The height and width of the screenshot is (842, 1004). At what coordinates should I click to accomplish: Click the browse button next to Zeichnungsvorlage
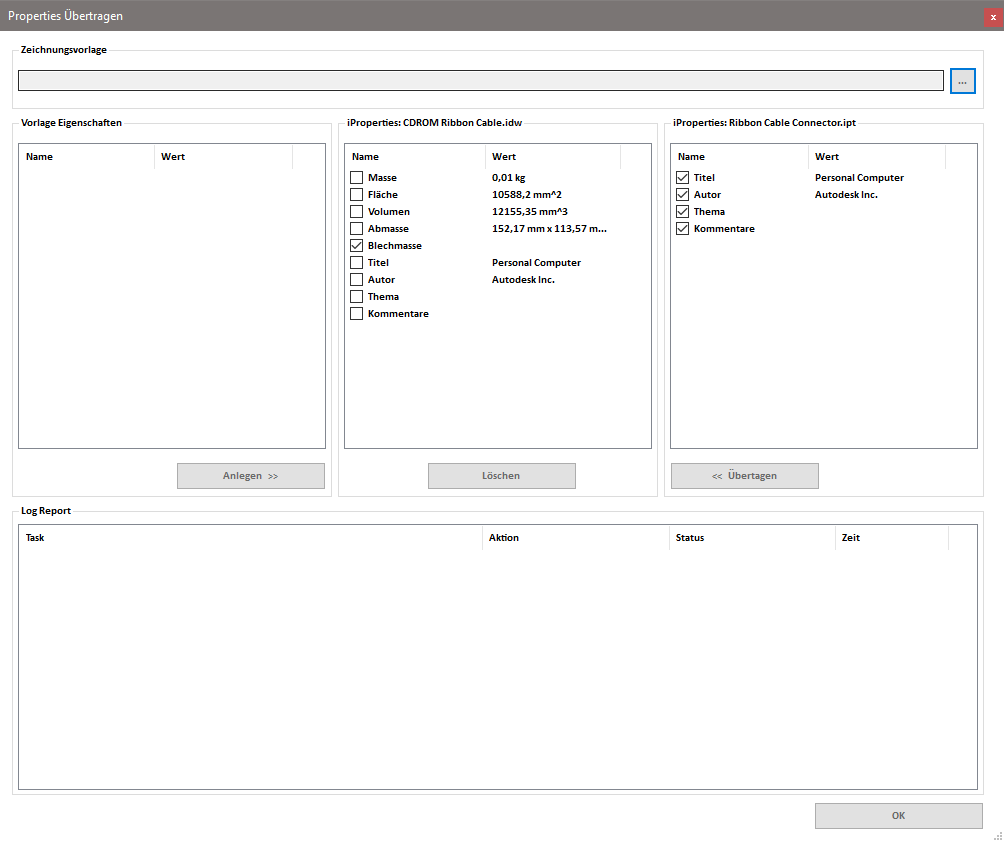[x=962, y=81]
